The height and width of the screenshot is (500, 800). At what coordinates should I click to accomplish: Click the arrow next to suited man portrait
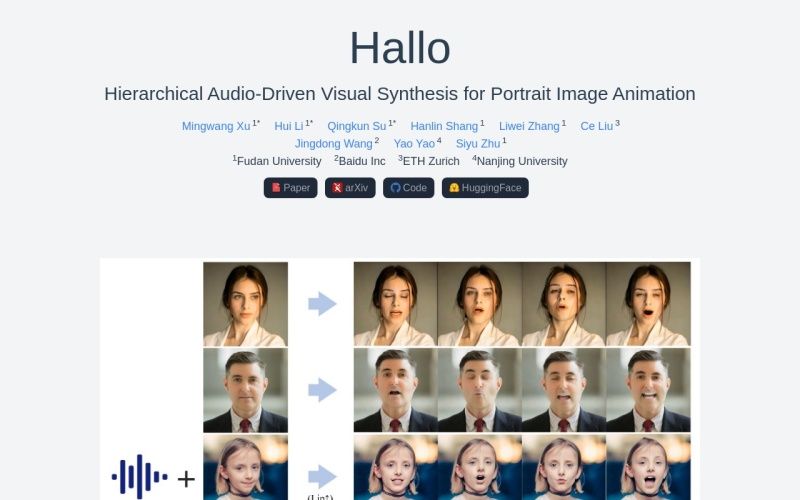tap(322, 390)
